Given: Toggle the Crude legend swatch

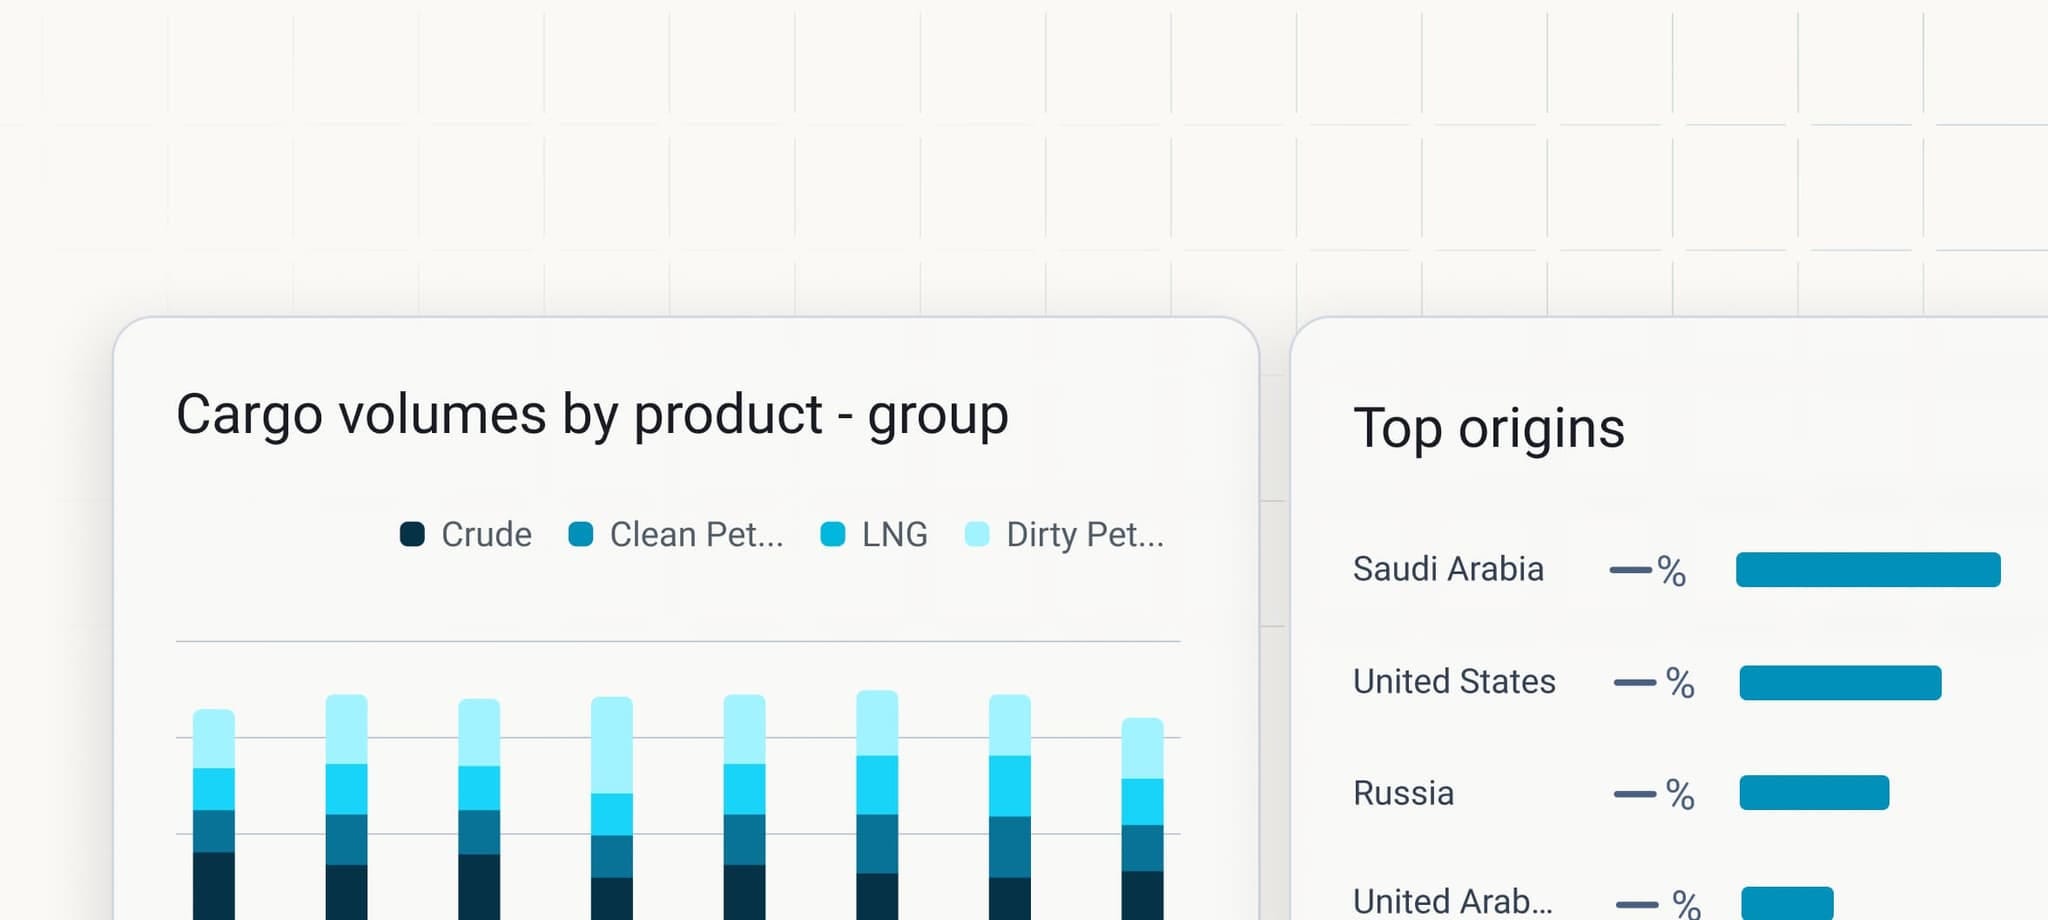Looking at the screenshot, I should coord(412,534).
